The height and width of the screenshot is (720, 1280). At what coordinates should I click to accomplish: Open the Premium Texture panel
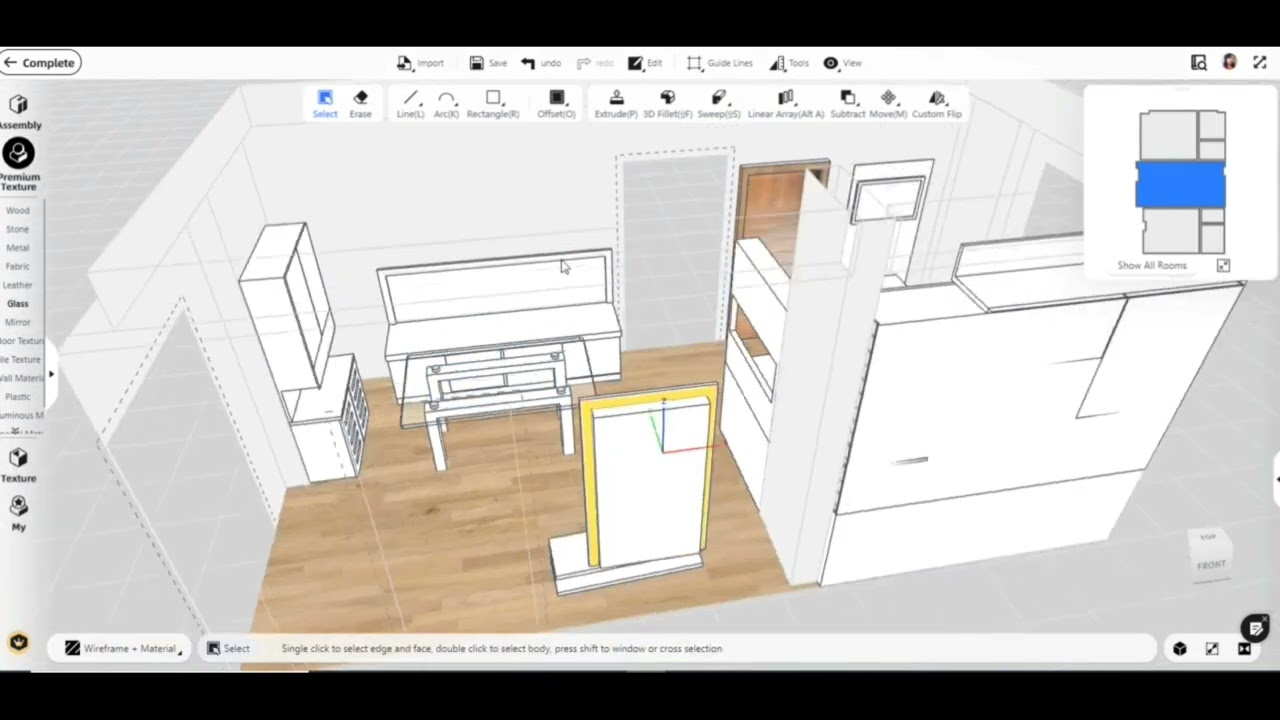[x=18, y=165]
